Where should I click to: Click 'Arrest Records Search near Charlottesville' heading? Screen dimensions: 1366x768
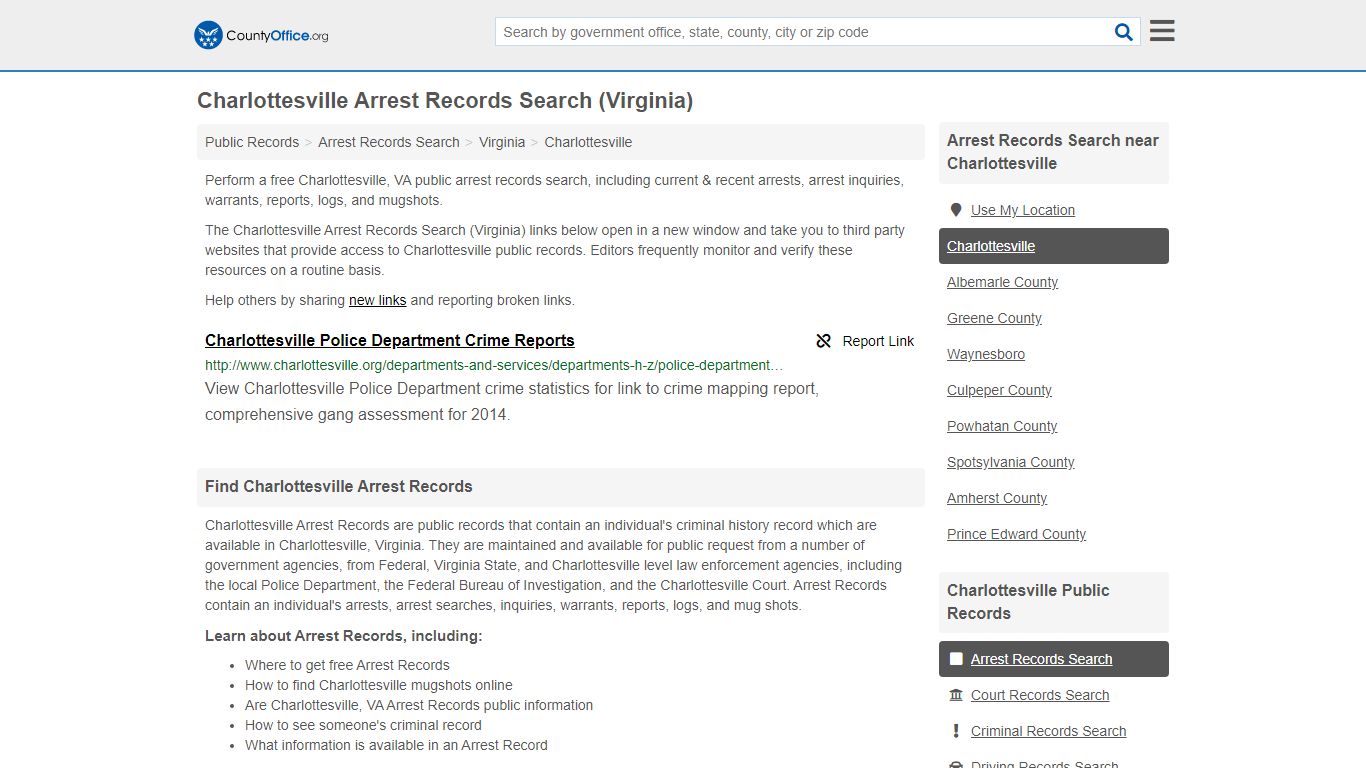[1053, 152]
